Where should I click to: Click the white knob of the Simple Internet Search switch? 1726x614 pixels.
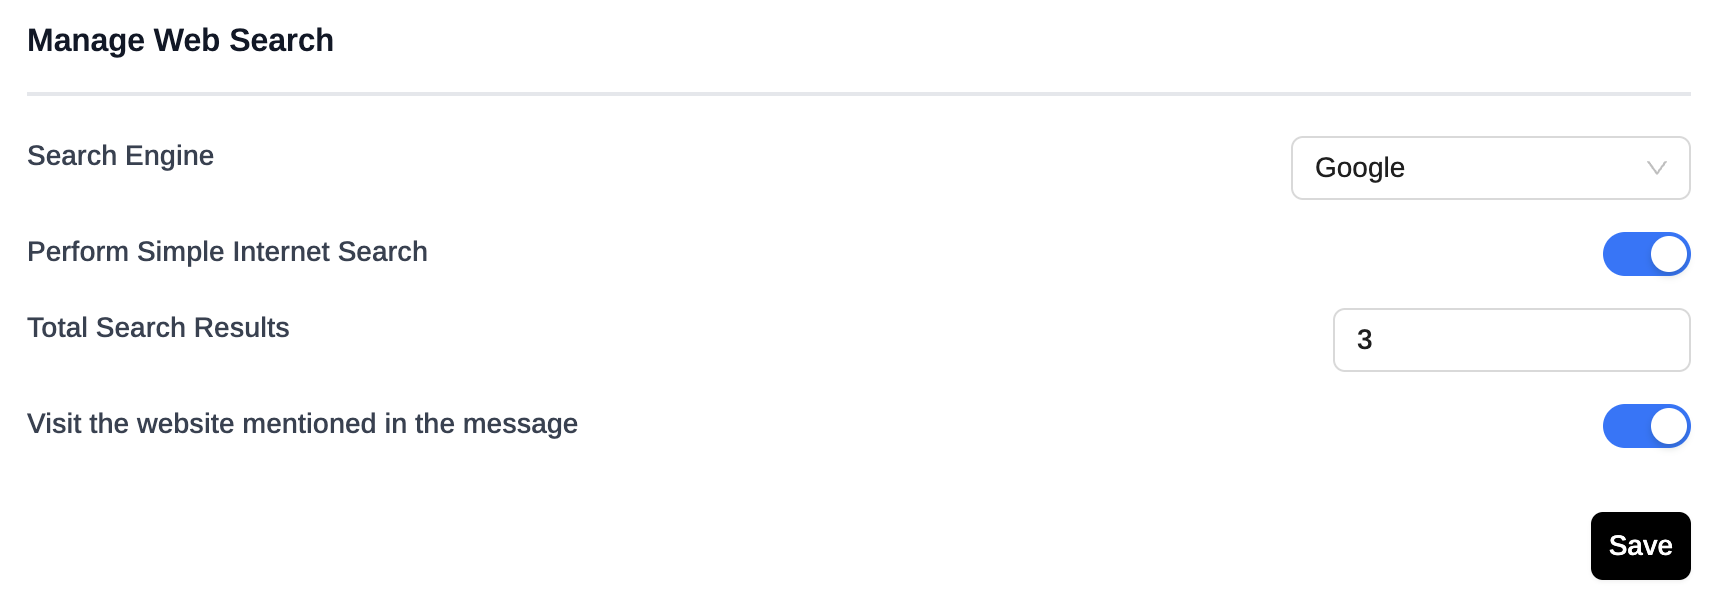pos(1668,254)
